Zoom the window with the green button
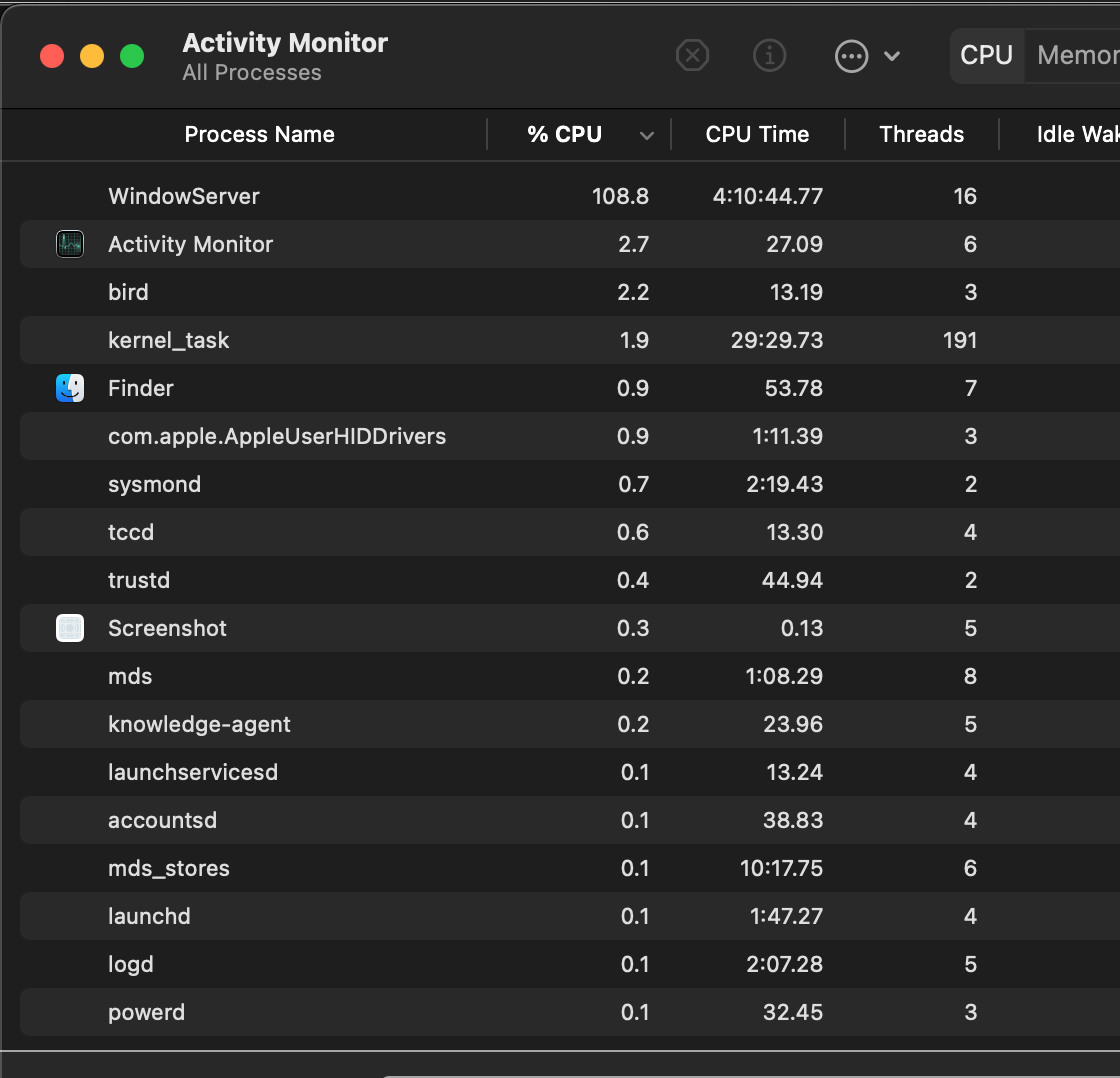The width and height of the screenshot is (1120, 1078). click(x=132, y=56)
